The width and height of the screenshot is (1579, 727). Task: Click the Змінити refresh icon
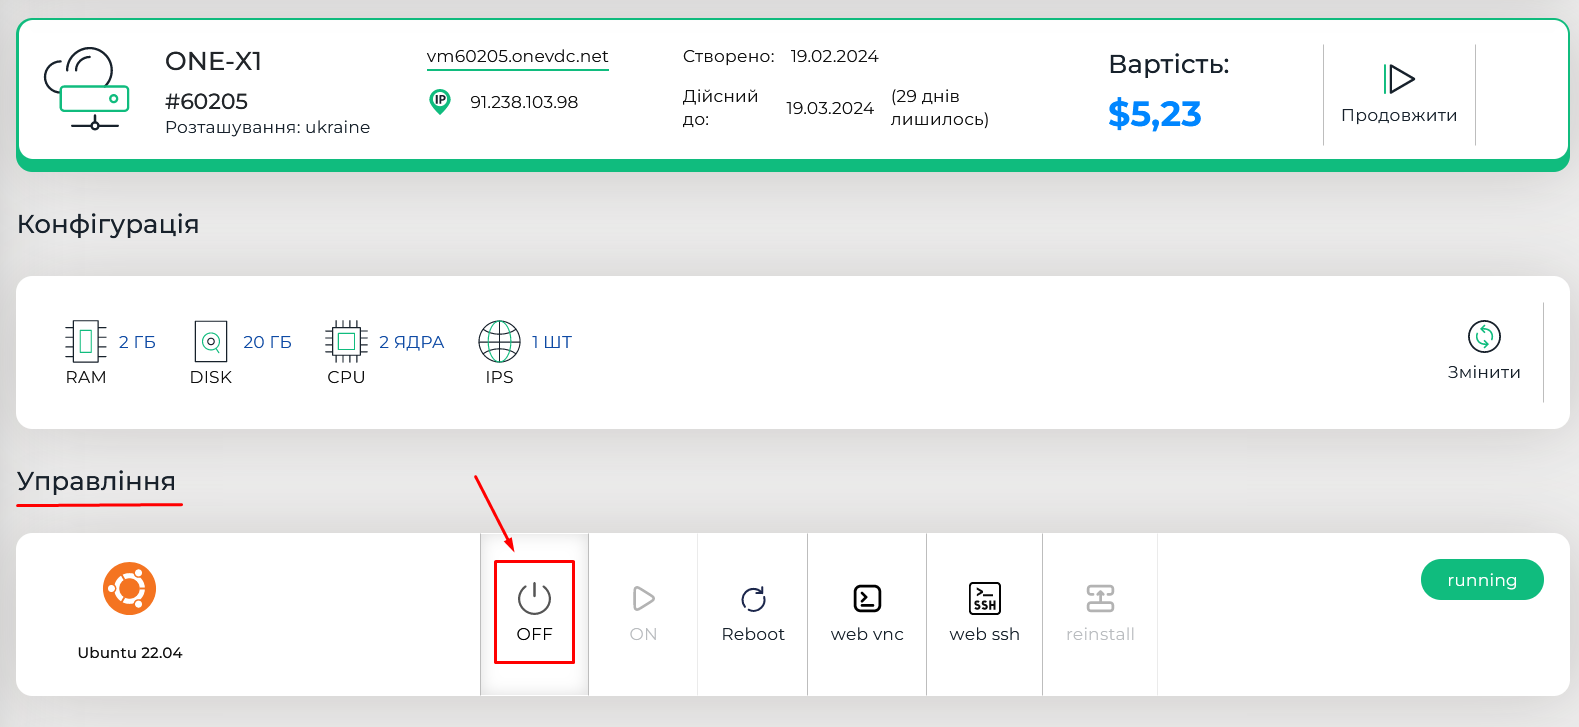pos(1484,337)
